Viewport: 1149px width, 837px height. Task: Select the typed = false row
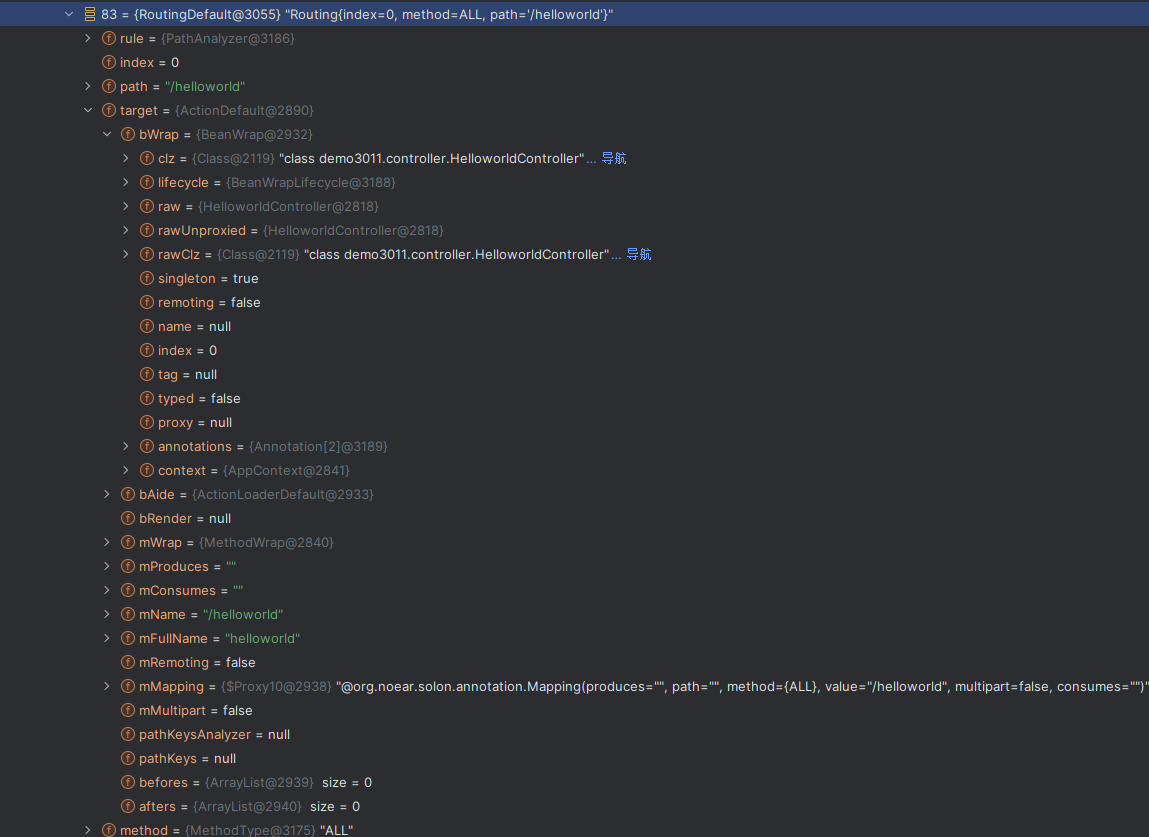[x=574, y=398]
